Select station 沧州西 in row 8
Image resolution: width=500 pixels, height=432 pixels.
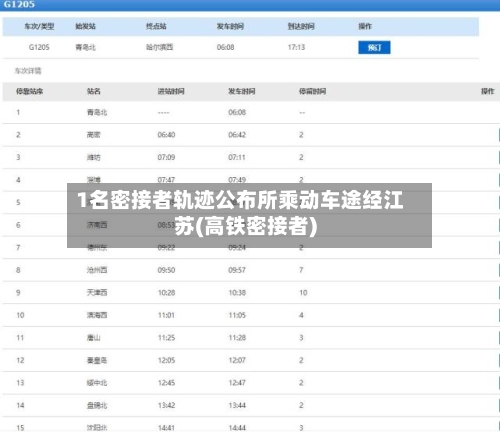click(97, 270)
